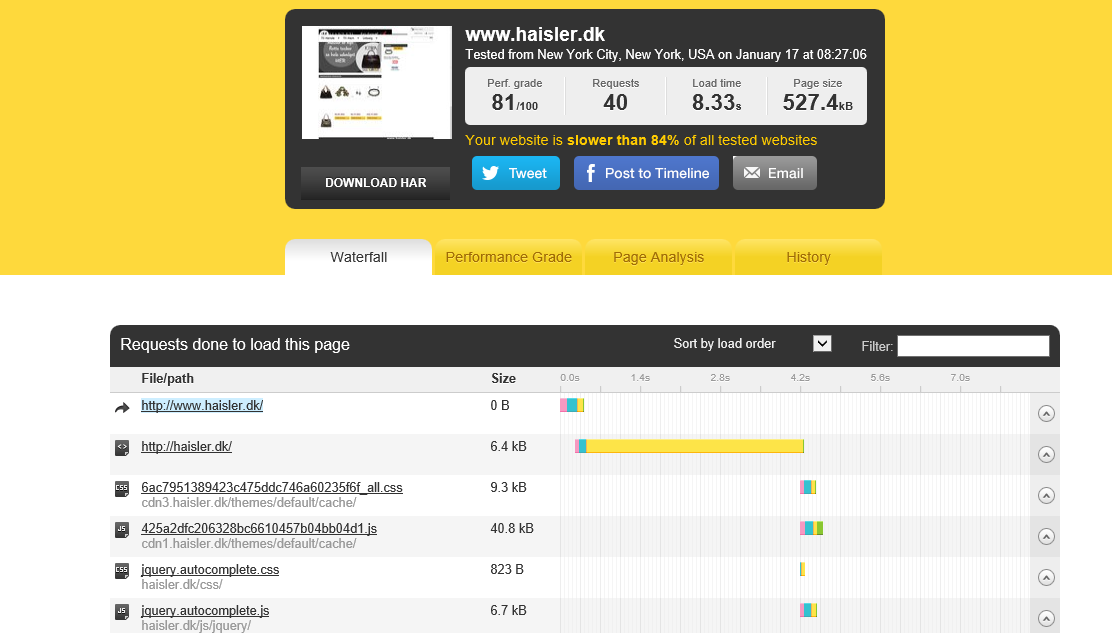Click the 5.6s timeline axis label

(x=880, y=378)
